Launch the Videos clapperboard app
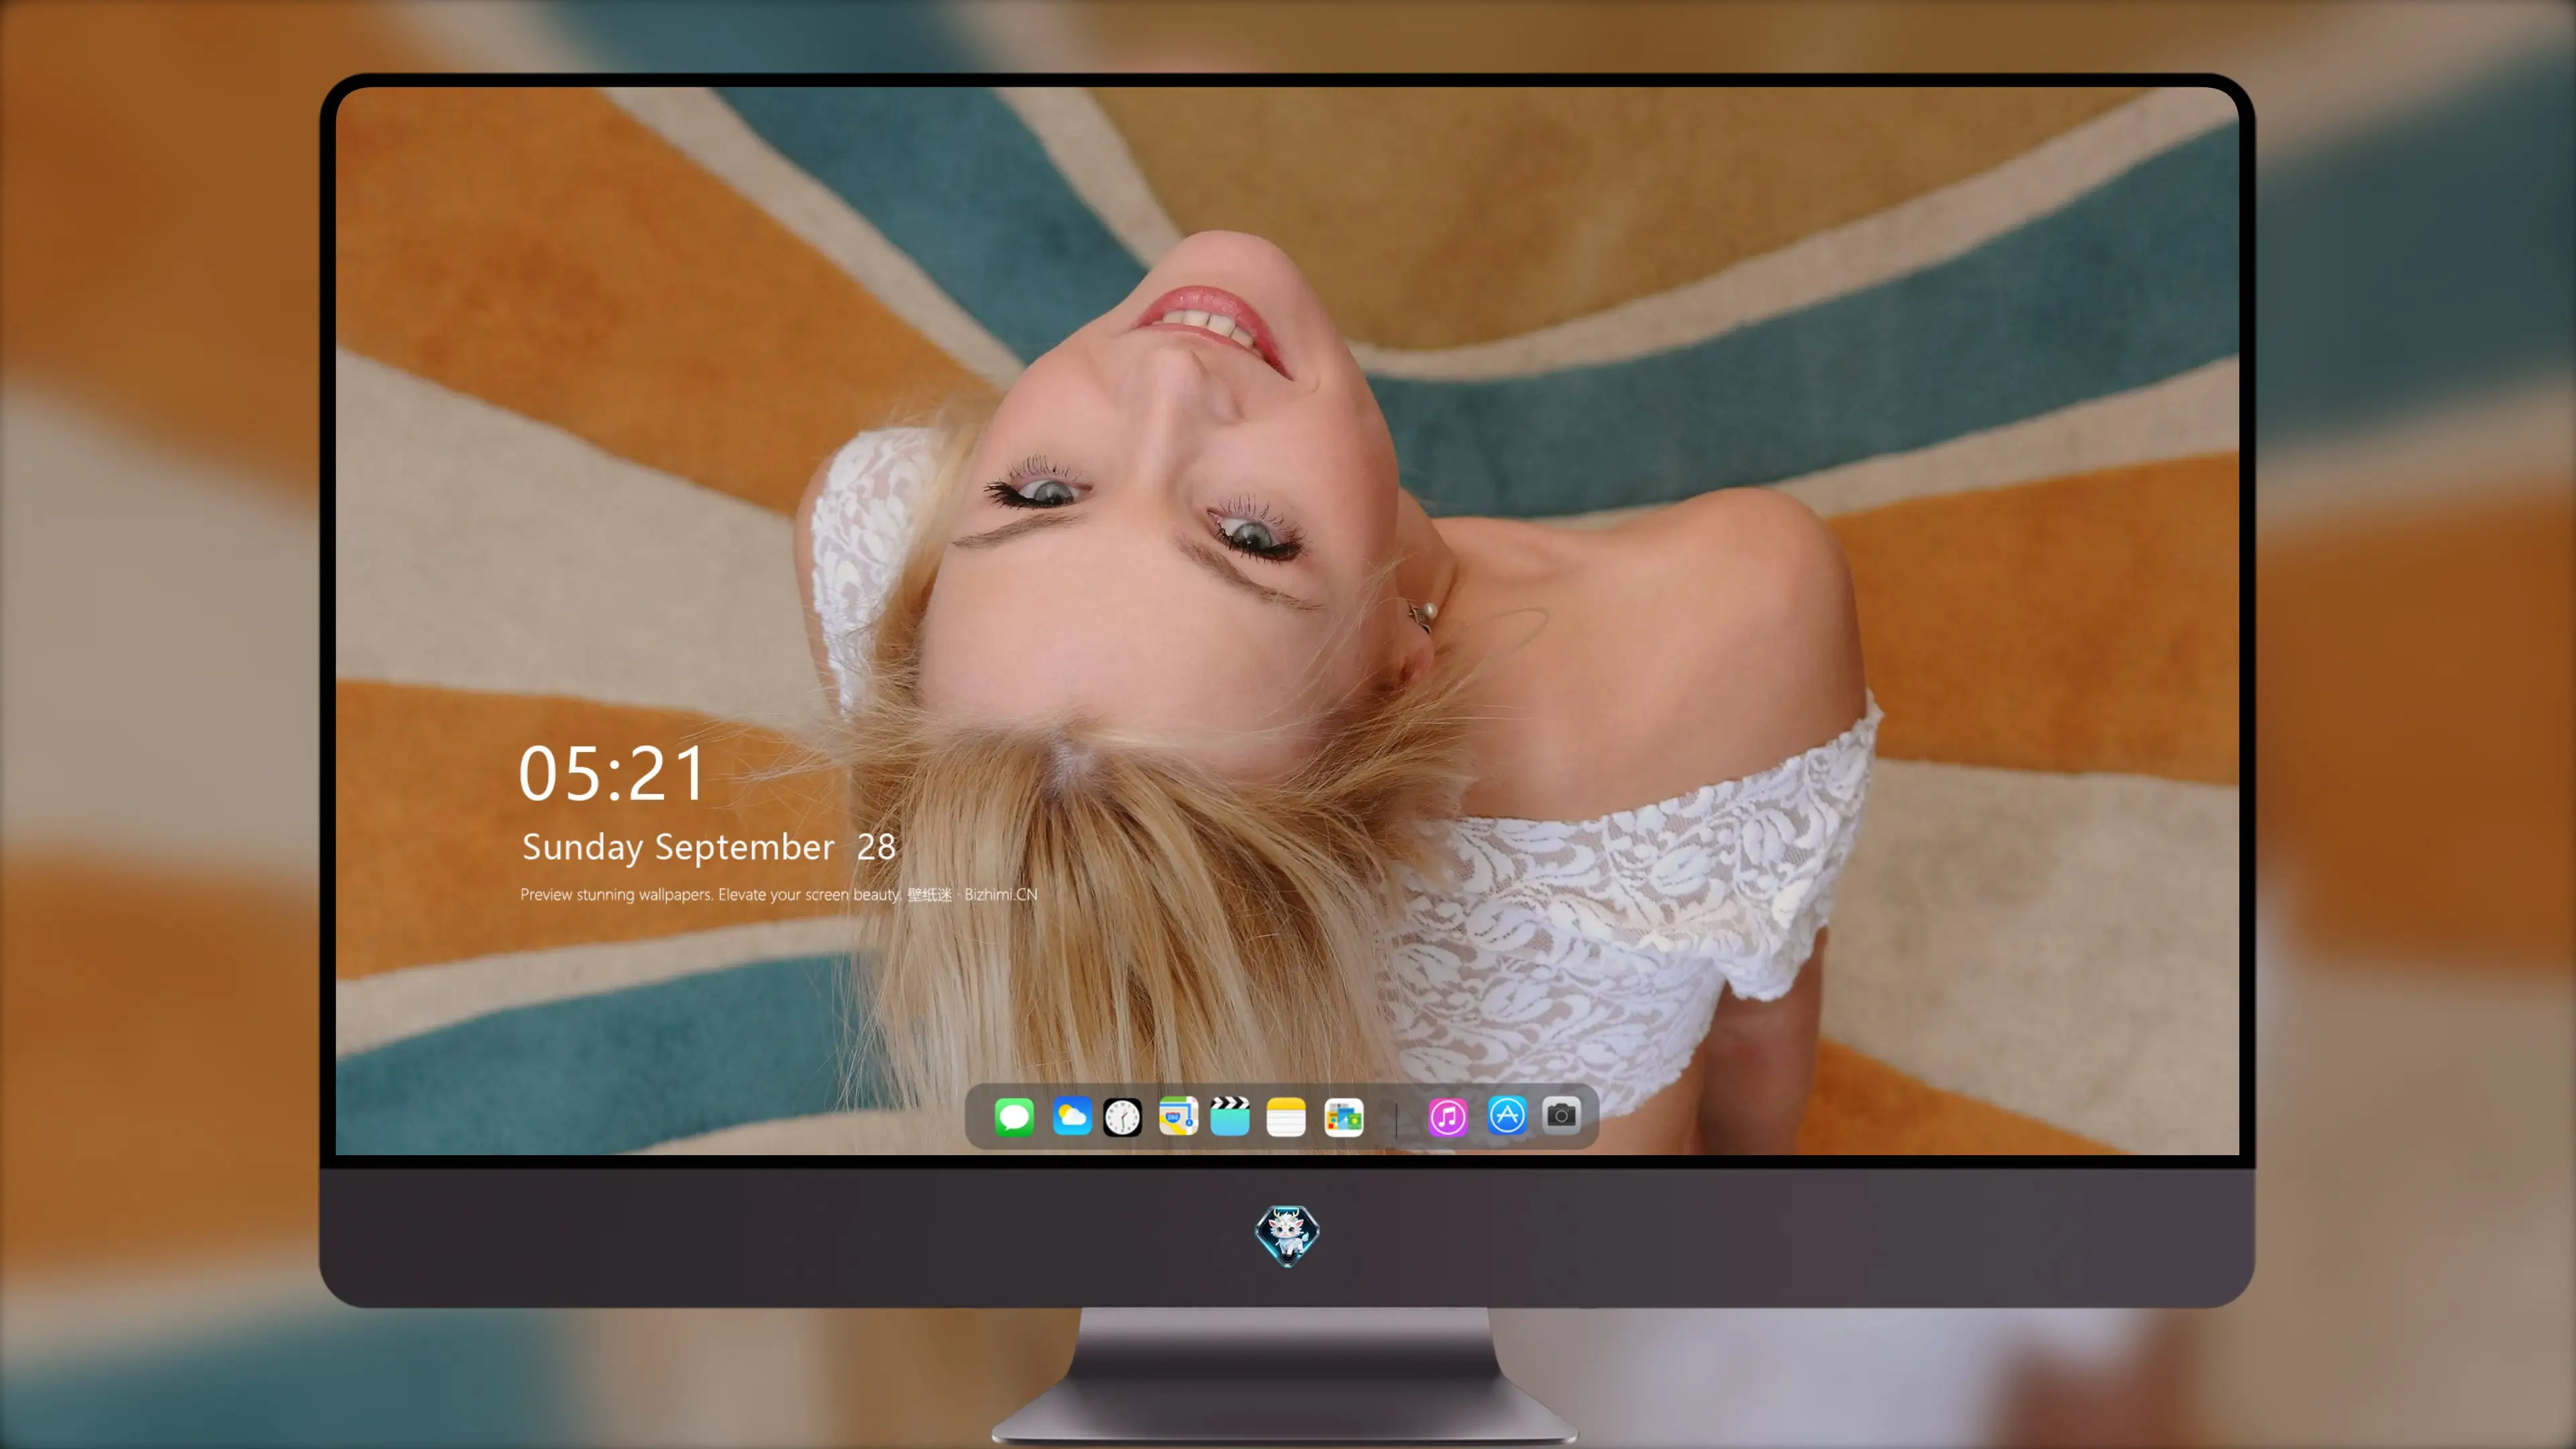Screen dimensions: 2576x1449 coord(1230,1116)
